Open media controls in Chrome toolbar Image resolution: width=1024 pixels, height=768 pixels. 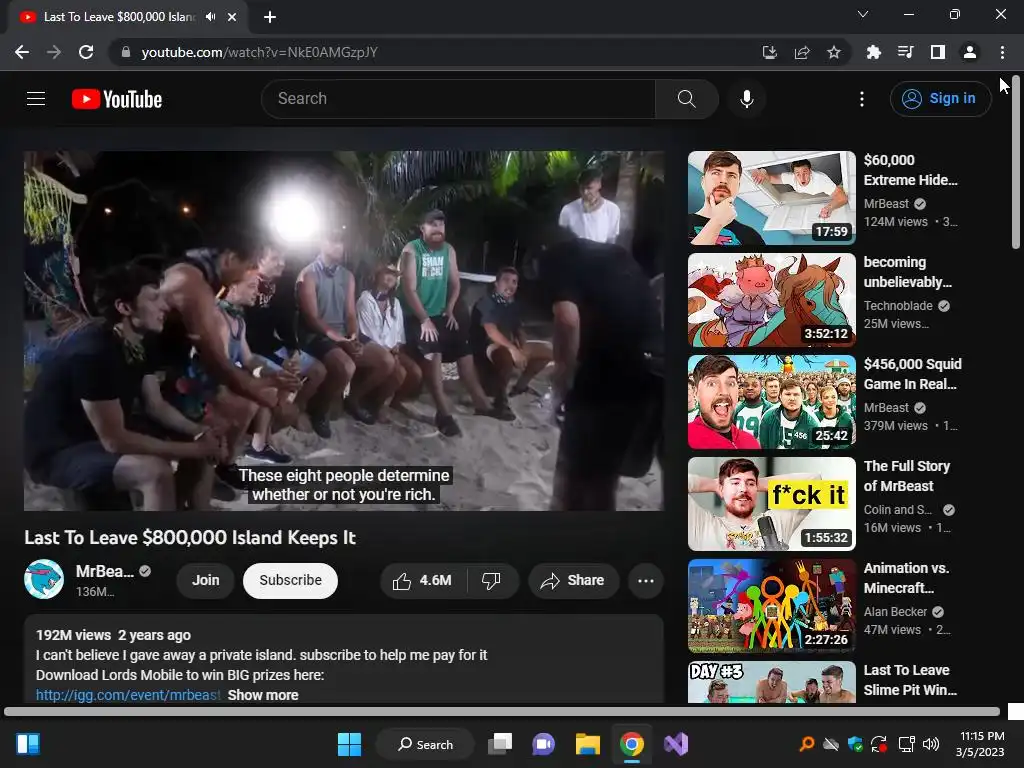[x=905, y=52]
